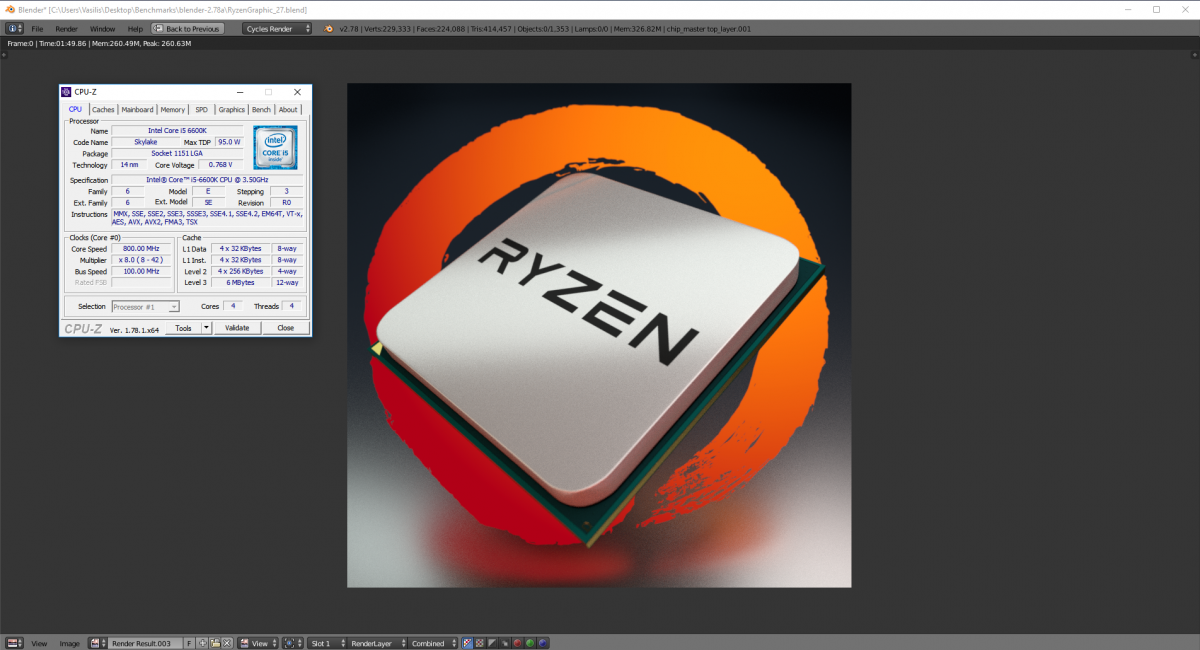Click Back to Previous button

coord(187,29)
